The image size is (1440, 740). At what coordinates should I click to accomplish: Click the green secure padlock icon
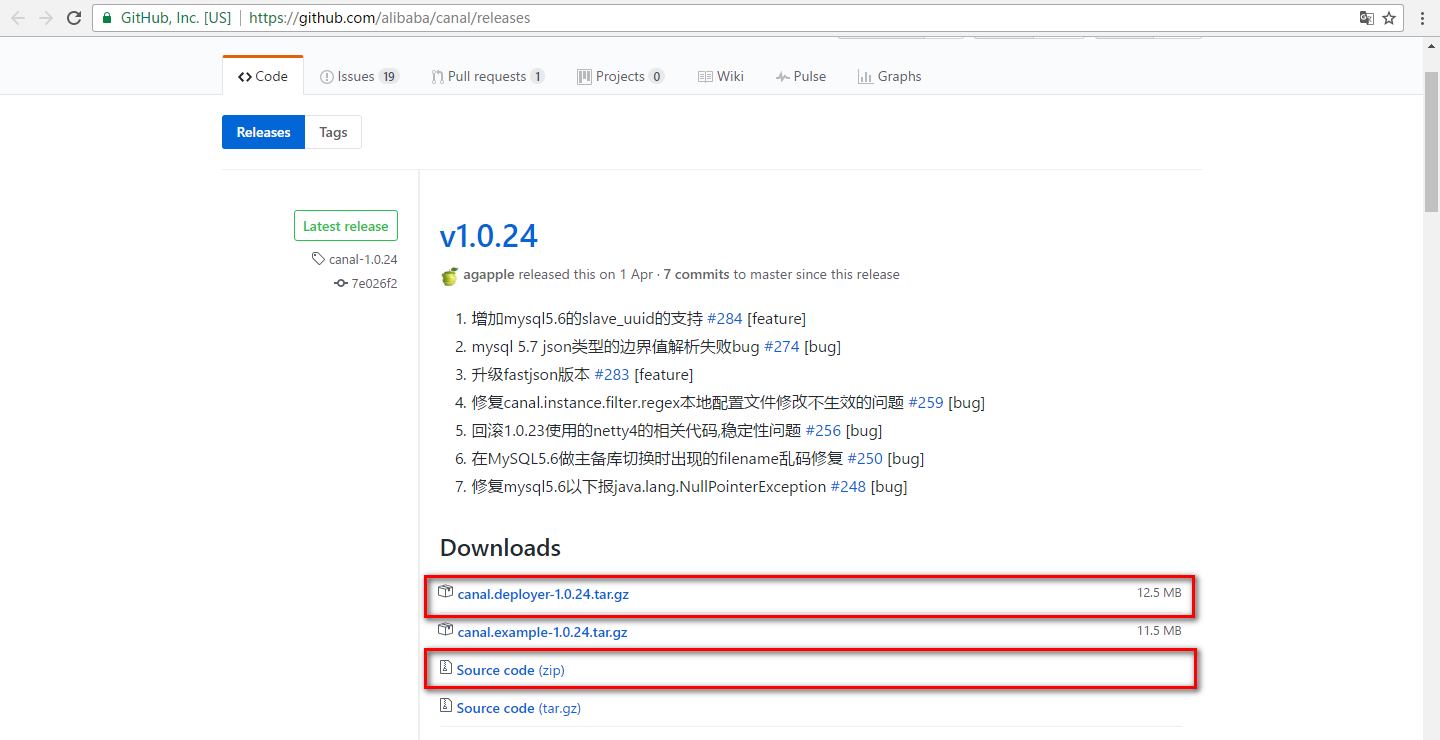point(107,18)
